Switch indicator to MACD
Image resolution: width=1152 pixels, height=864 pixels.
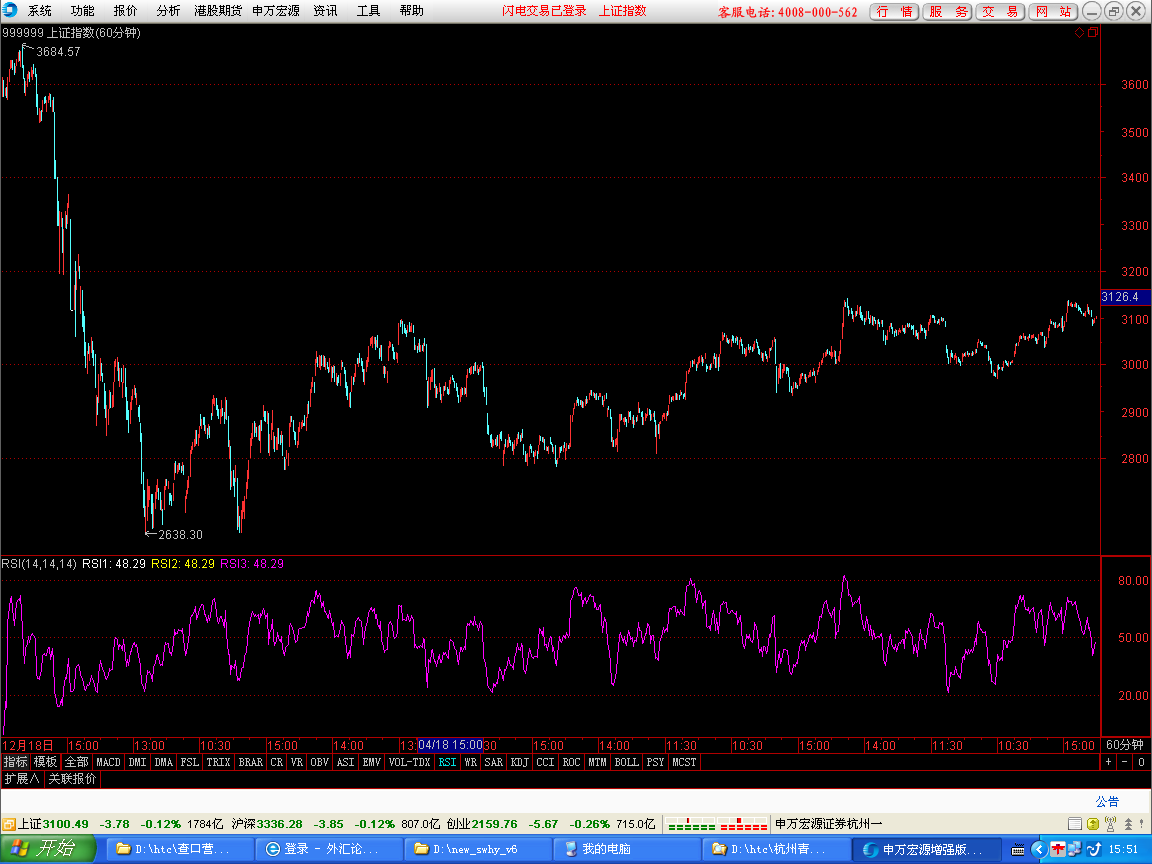click(x=108, y=762)
